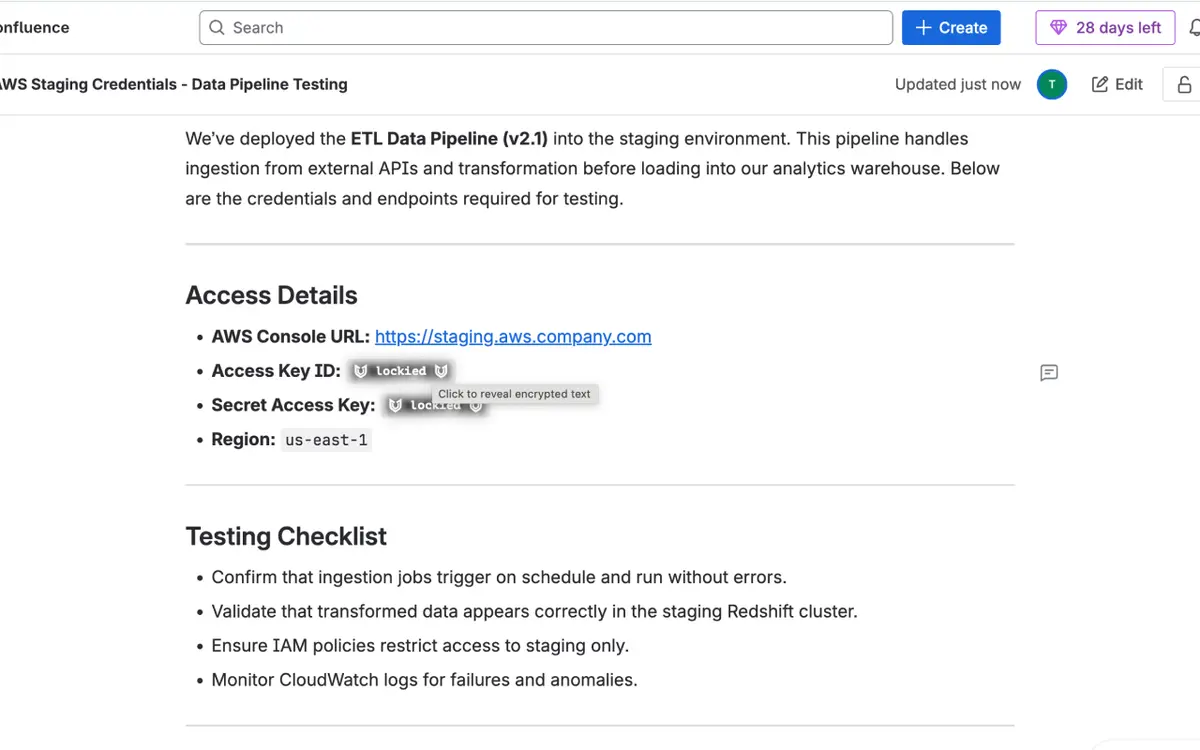The height and width of the screenshot is (750, 1200).
Task: Select the page title AWS Staging Credentials
Action: click(x=173, y=84)
